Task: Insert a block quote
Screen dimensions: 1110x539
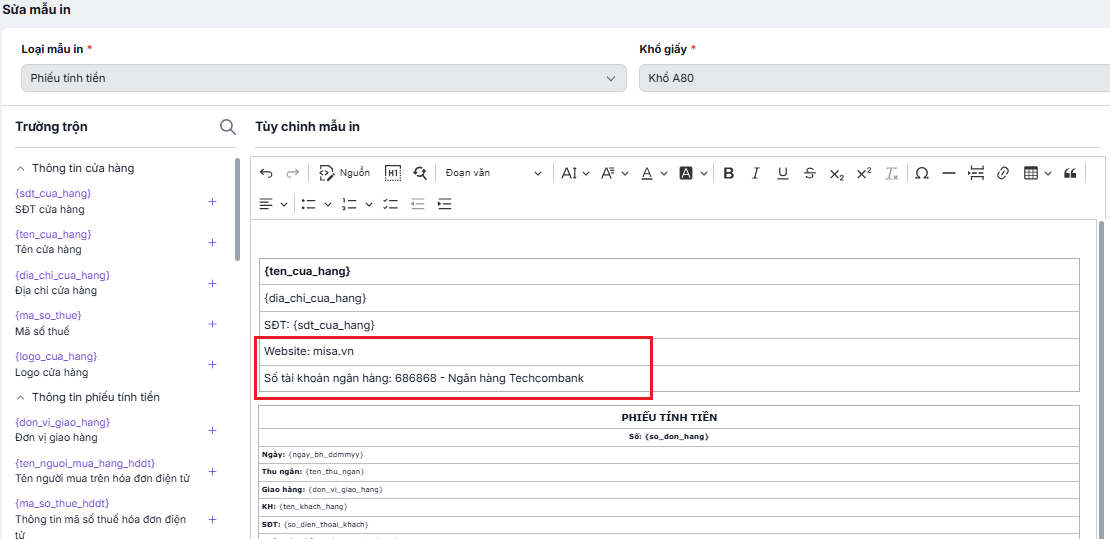Action: click(1070, 173)
